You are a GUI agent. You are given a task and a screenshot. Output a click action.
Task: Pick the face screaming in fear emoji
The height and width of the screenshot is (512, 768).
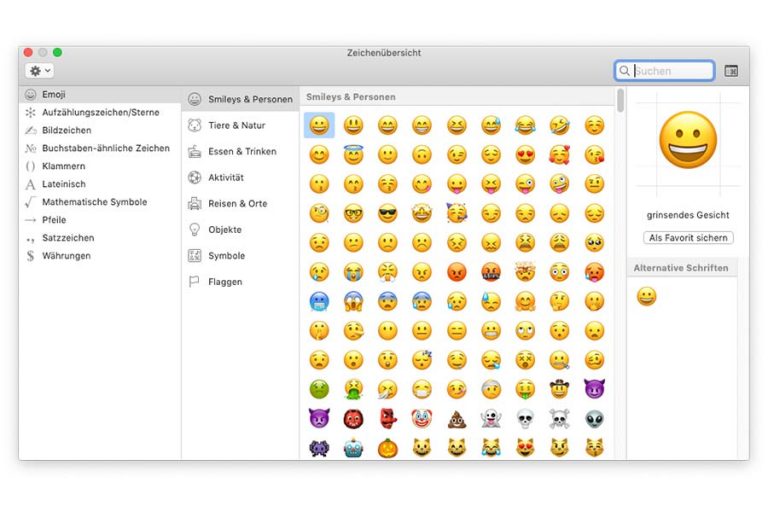point(353,301)
